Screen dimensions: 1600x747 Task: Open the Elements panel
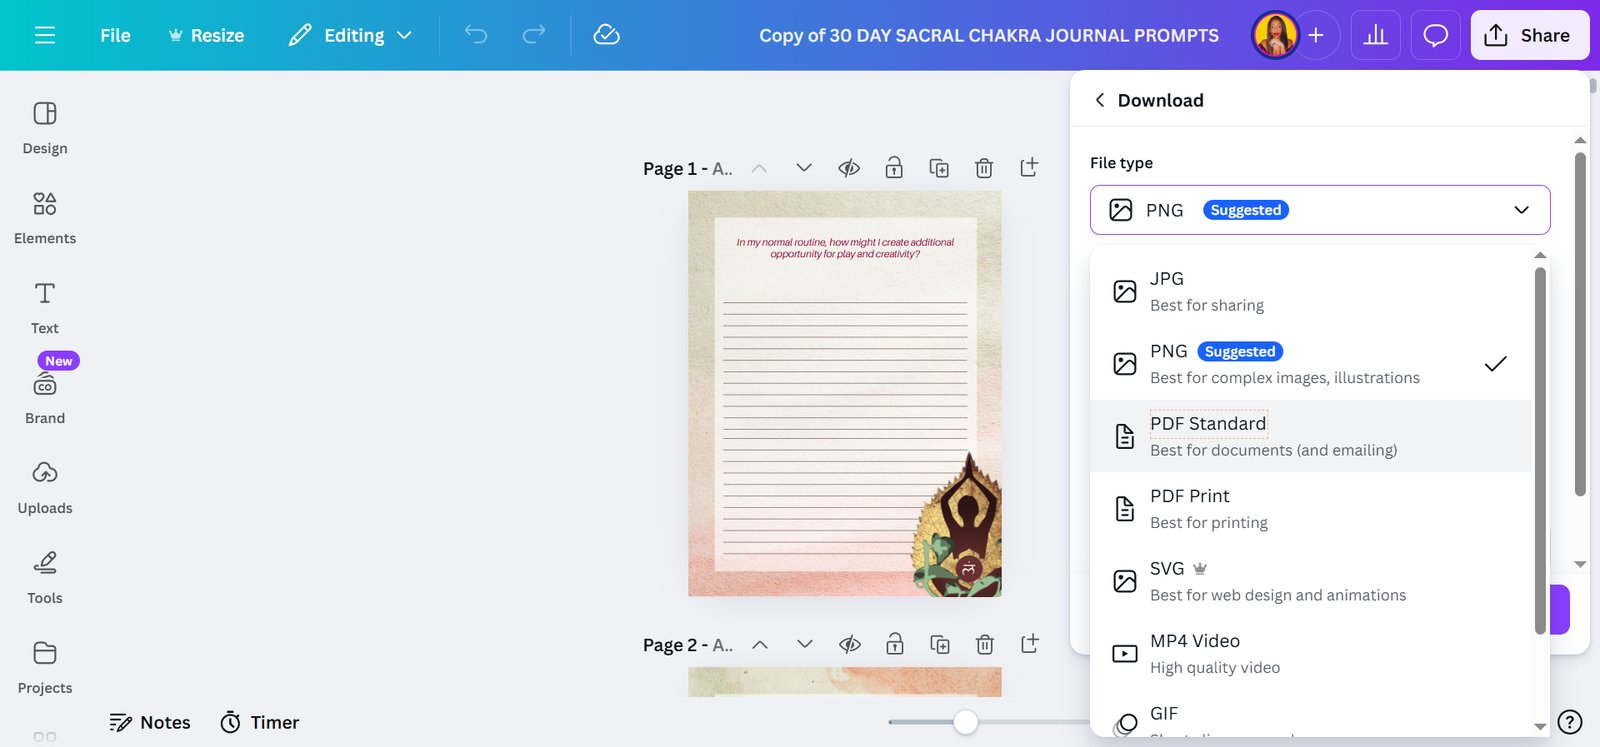point(45,218)
